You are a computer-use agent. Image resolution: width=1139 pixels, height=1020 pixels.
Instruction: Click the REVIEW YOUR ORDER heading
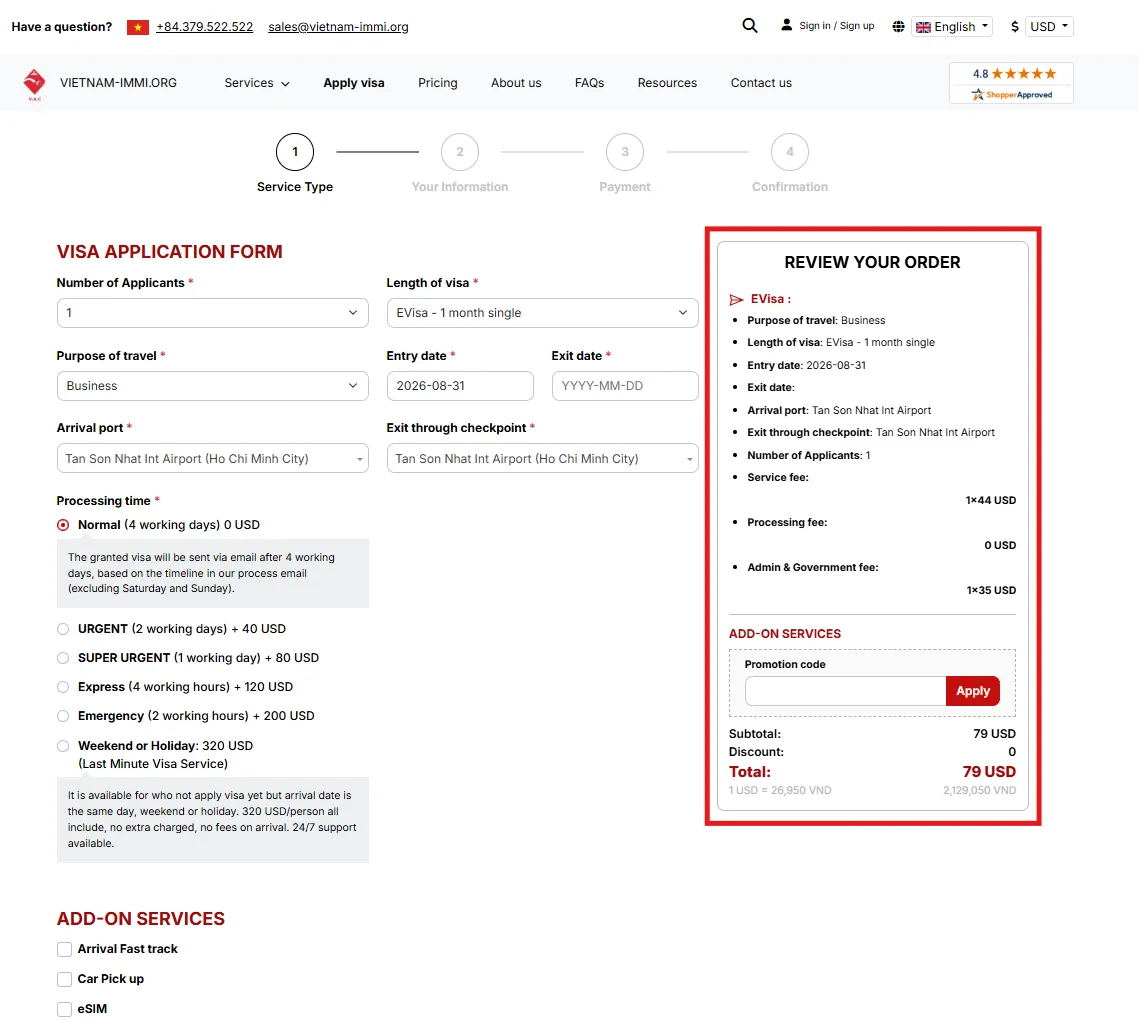872,262
